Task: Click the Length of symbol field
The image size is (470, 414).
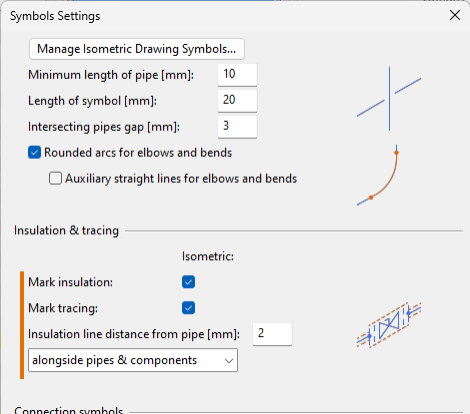Action: 237,100
